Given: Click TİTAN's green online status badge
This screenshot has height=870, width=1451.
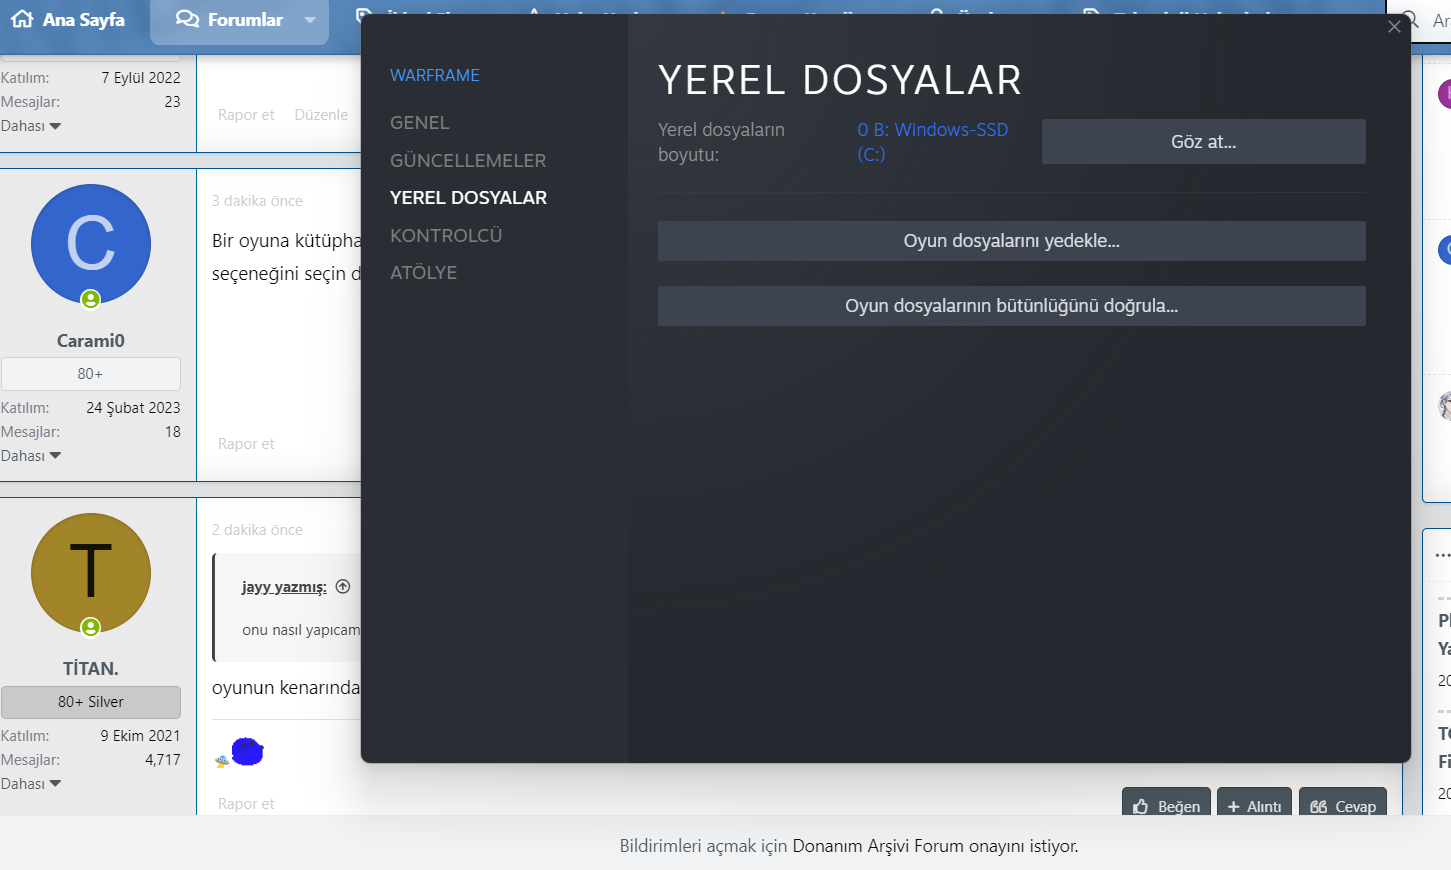Looking at the screenshot, I should [91, 629].
